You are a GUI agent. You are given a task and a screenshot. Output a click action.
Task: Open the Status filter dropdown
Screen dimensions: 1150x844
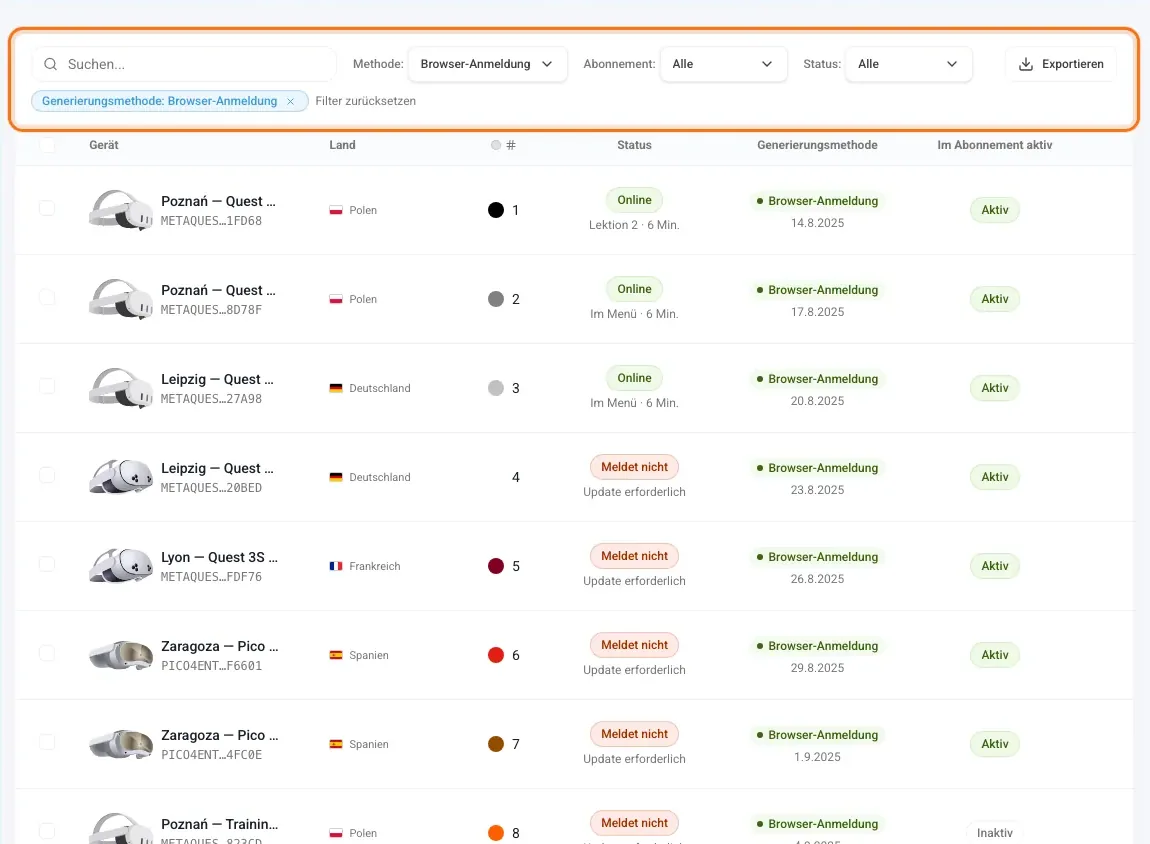point(909,65)
